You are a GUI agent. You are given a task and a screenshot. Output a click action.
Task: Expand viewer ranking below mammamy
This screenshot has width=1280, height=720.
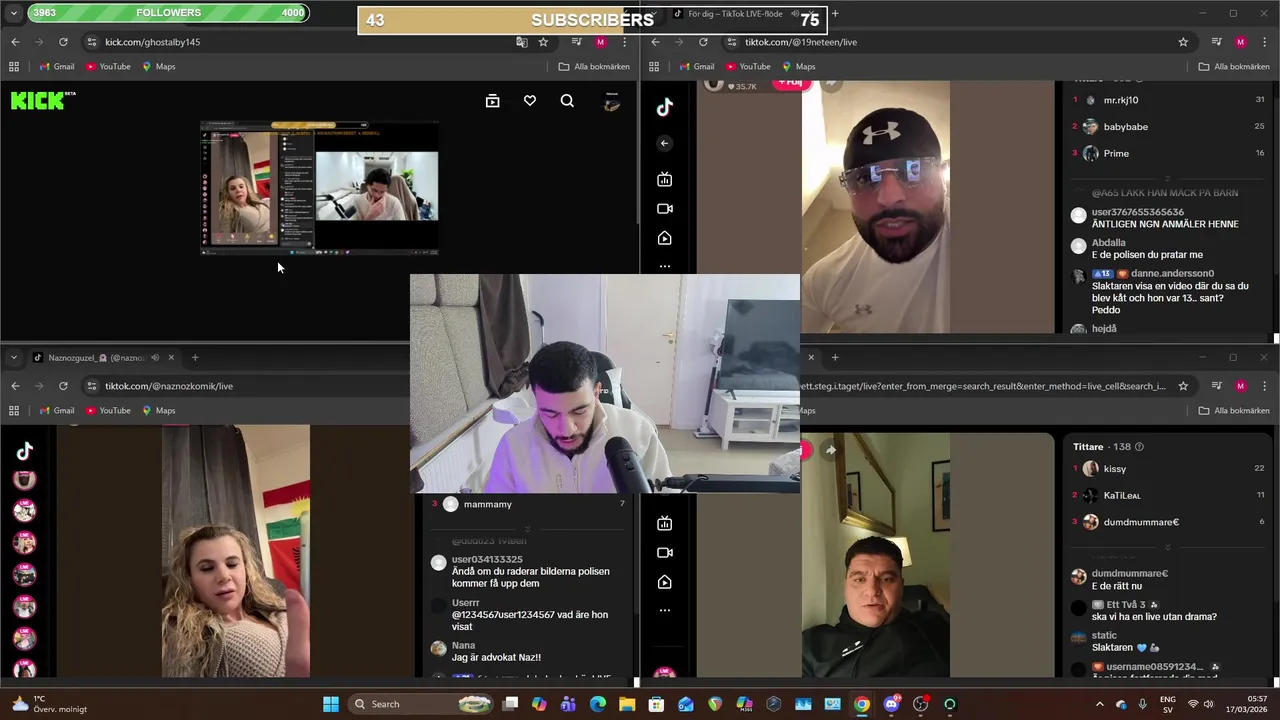[527, 529]
